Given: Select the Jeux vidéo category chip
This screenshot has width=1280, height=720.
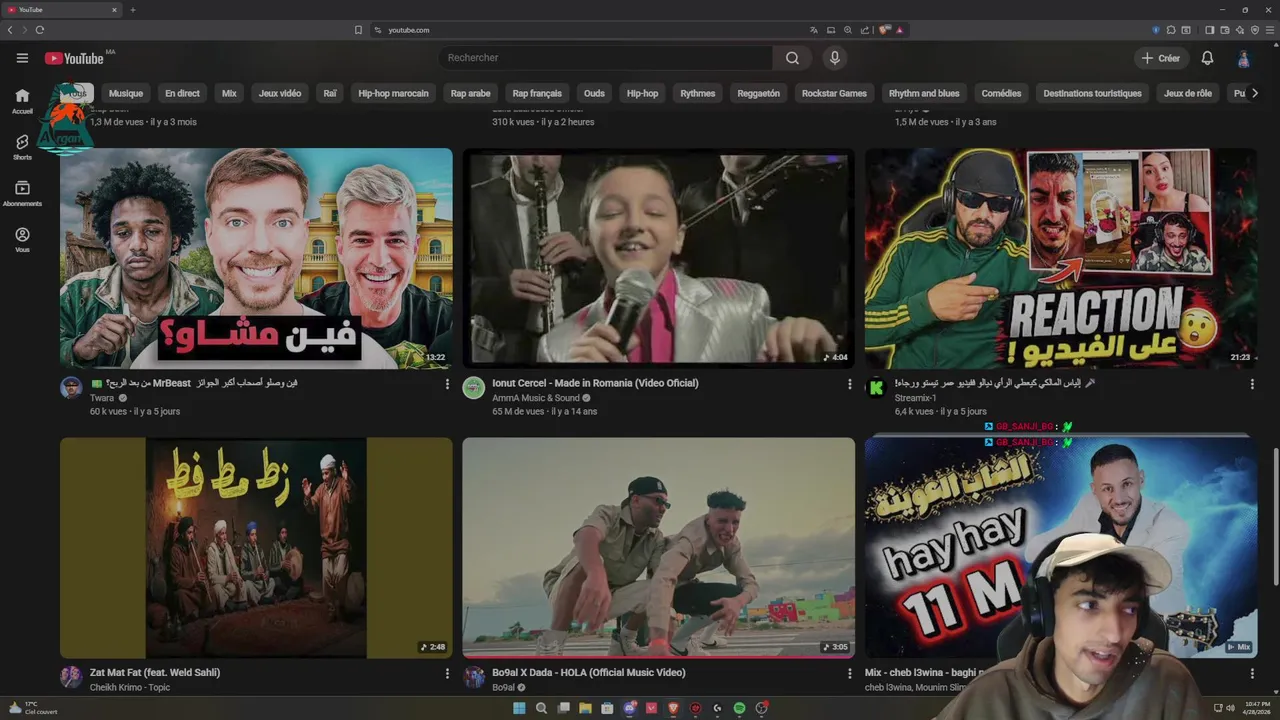Looking at the screenshot, I should tap(280, 93).
